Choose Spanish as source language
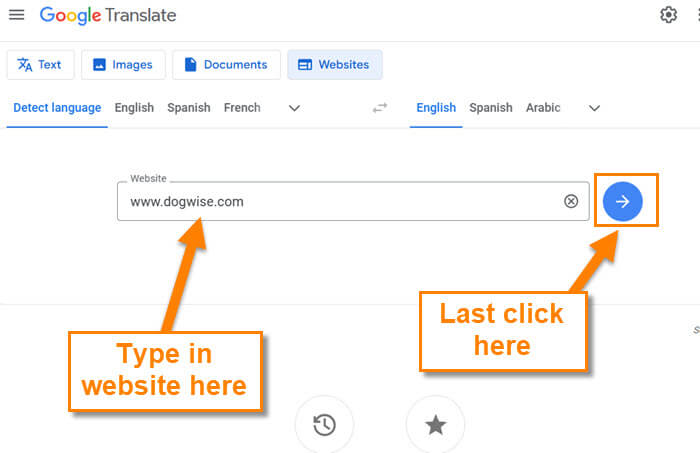The image size is (700, 453). 189,108
